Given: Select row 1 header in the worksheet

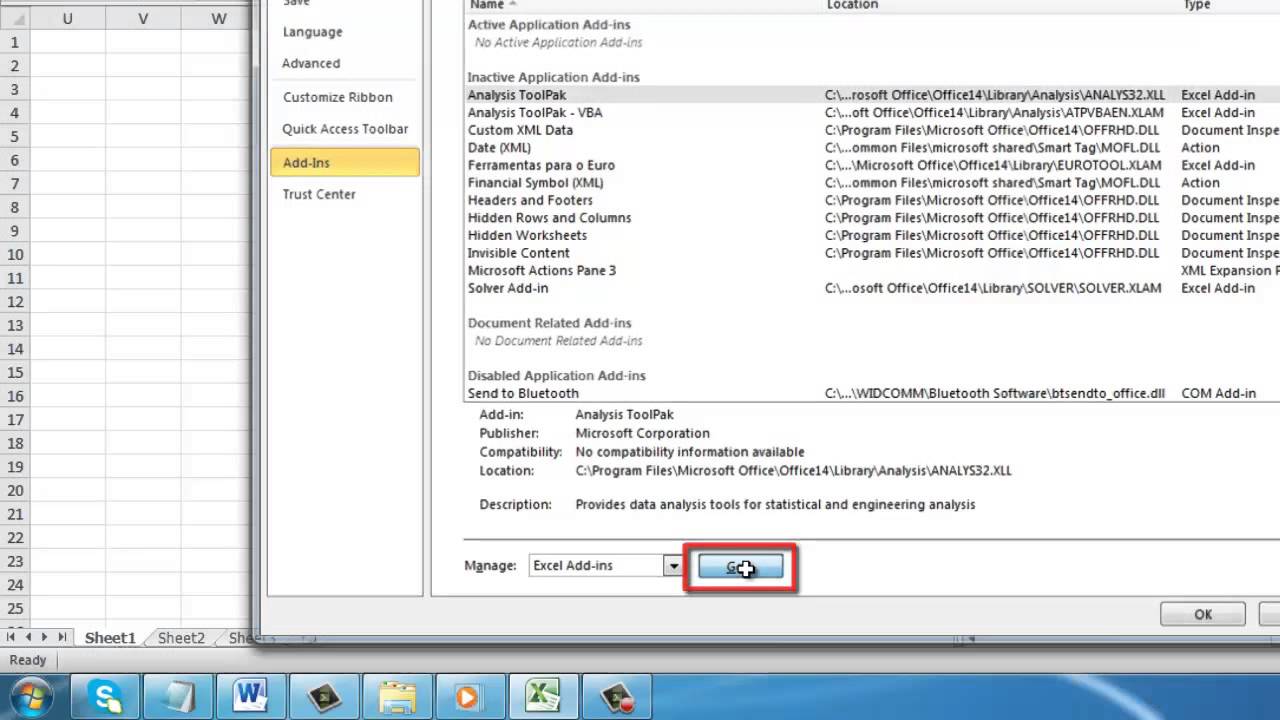Looking at the screenshot, I should (x=15, y=42).
